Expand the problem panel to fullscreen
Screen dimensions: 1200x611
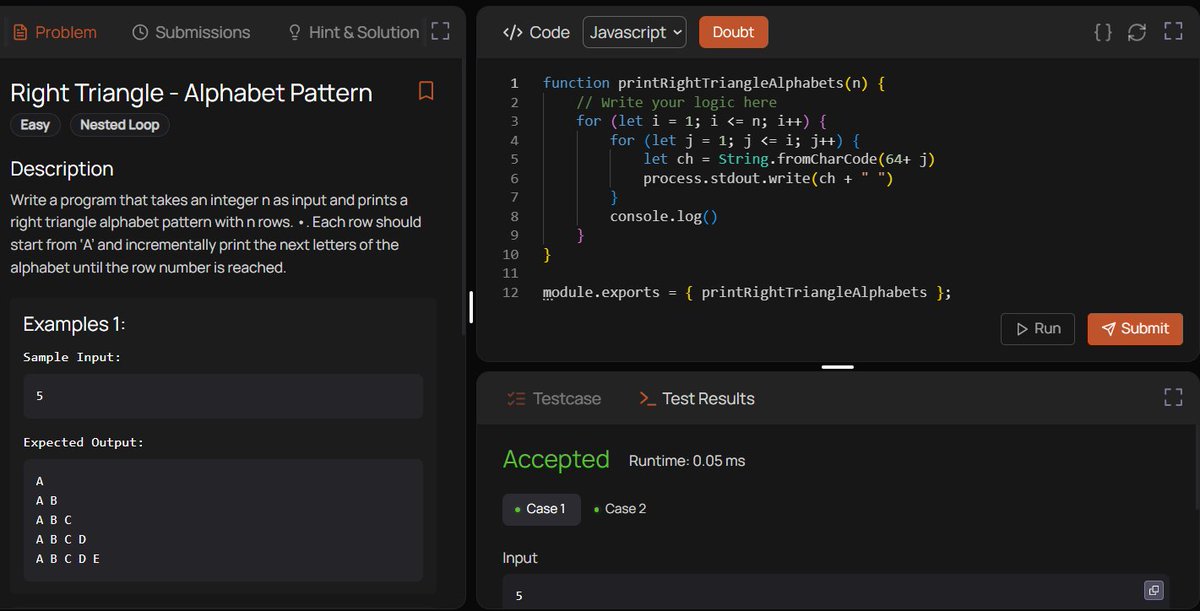click(440, 31)
